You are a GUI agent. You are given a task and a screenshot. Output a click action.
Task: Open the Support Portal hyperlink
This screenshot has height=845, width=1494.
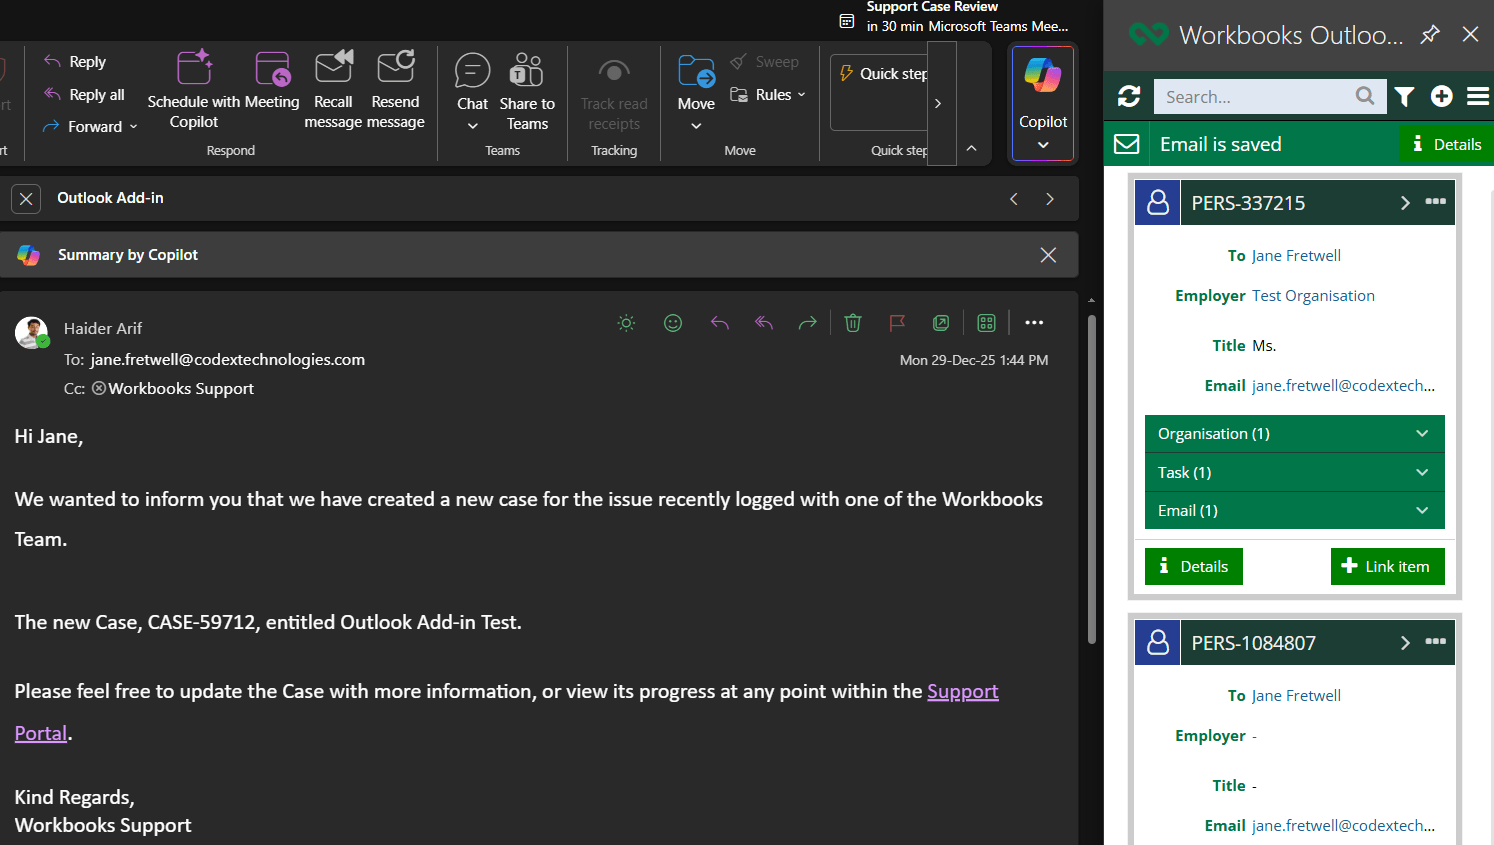pyautogui.click(x=962, y=692)
